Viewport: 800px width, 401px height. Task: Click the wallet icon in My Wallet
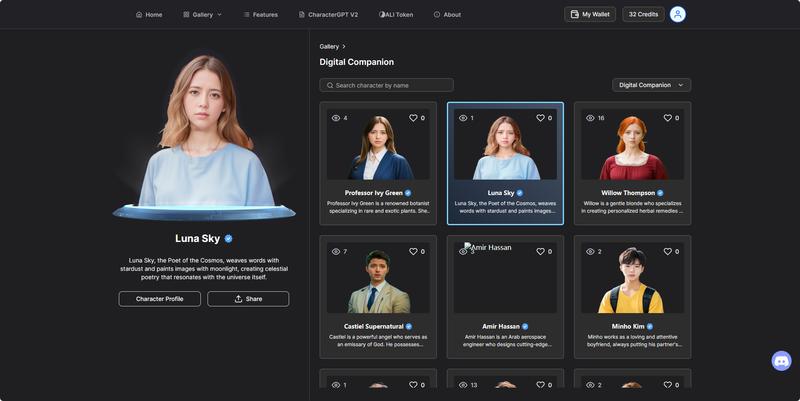tap(574, 14)
